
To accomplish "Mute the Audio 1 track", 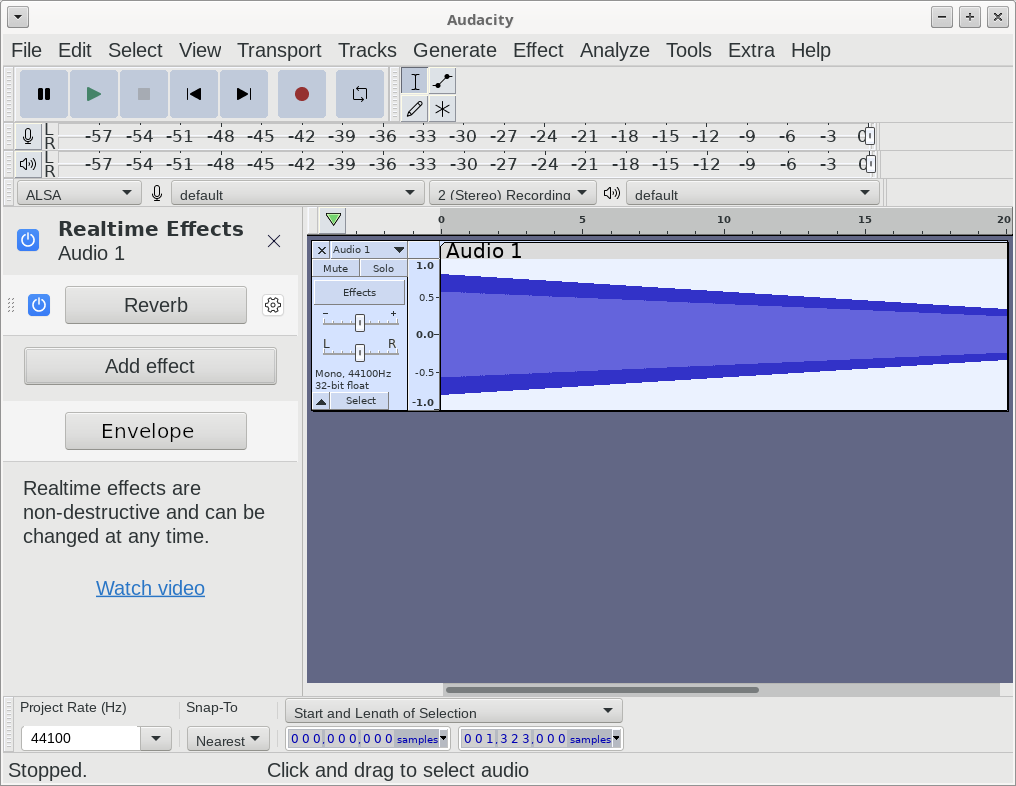I will [x=335, y=268].
